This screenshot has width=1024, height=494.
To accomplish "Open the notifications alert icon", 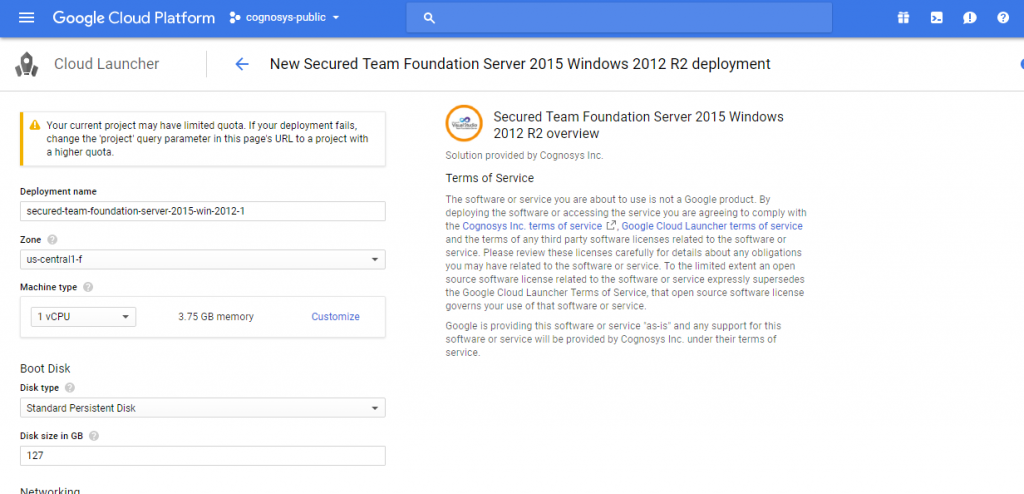I will point(969,18).
